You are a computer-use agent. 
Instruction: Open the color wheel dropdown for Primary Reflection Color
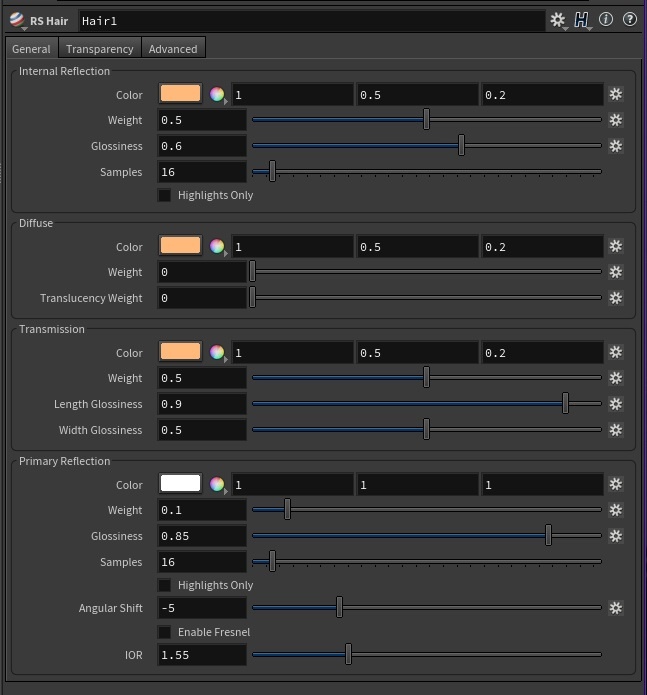pos(218,484)
